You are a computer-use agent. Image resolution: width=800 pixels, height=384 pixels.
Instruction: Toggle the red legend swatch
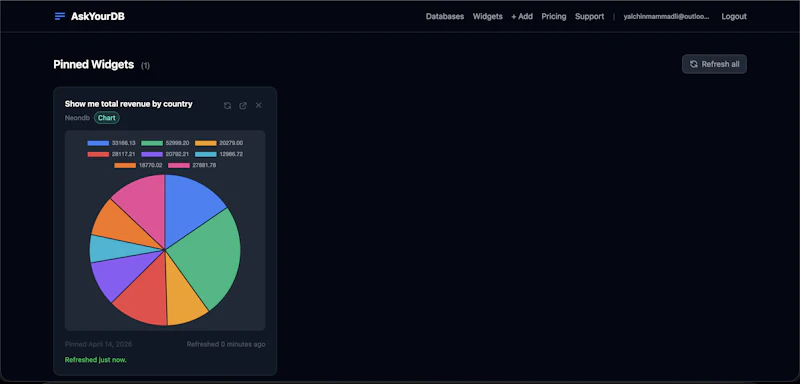[98, 154]
